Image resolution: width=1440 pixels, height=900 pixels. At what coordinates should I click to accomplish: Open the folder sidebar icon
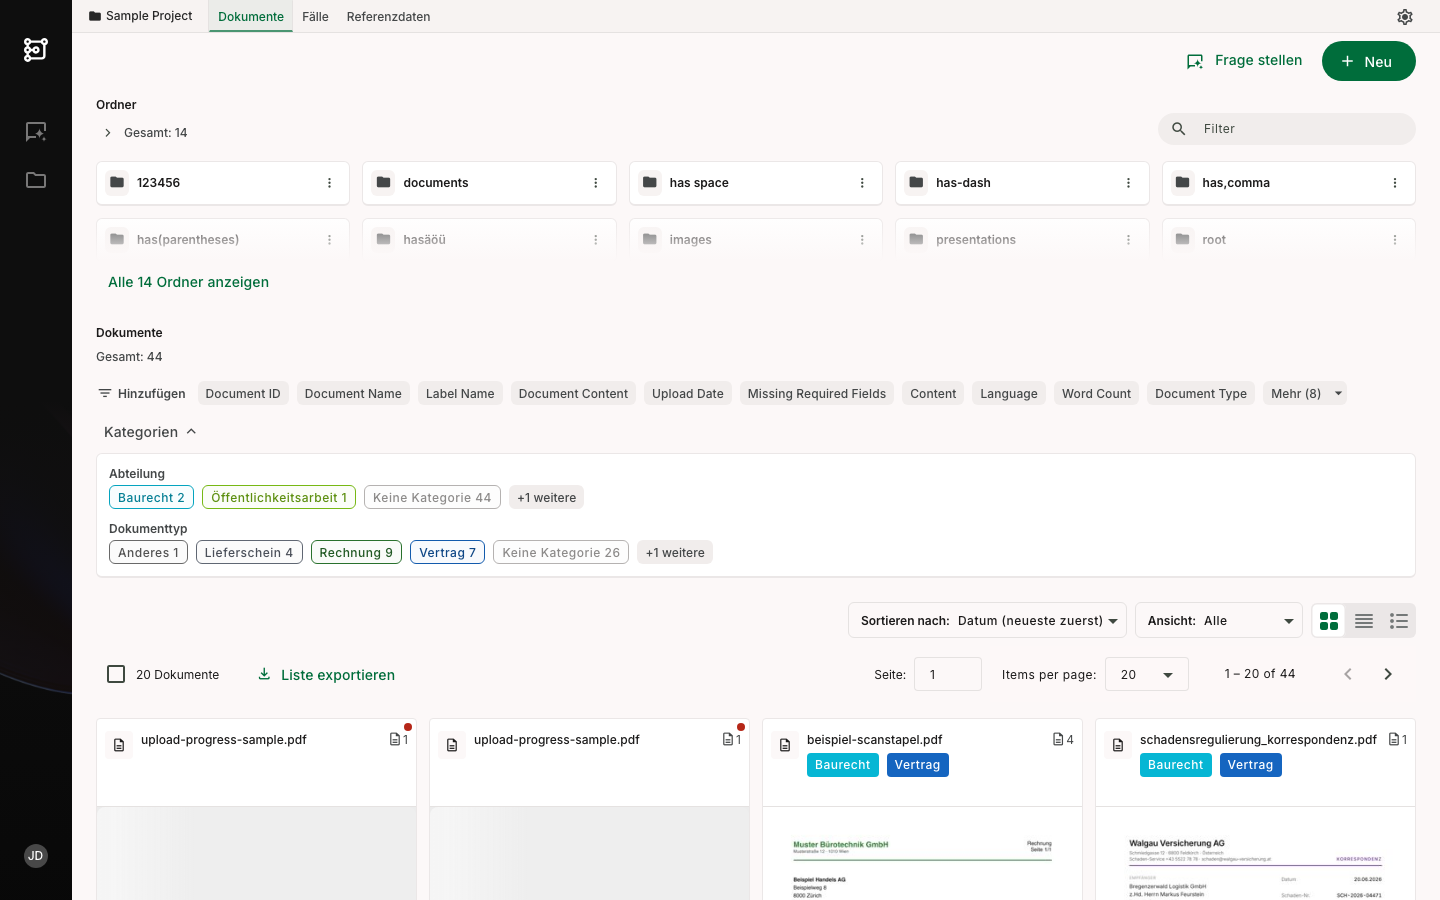click(36, 180)
